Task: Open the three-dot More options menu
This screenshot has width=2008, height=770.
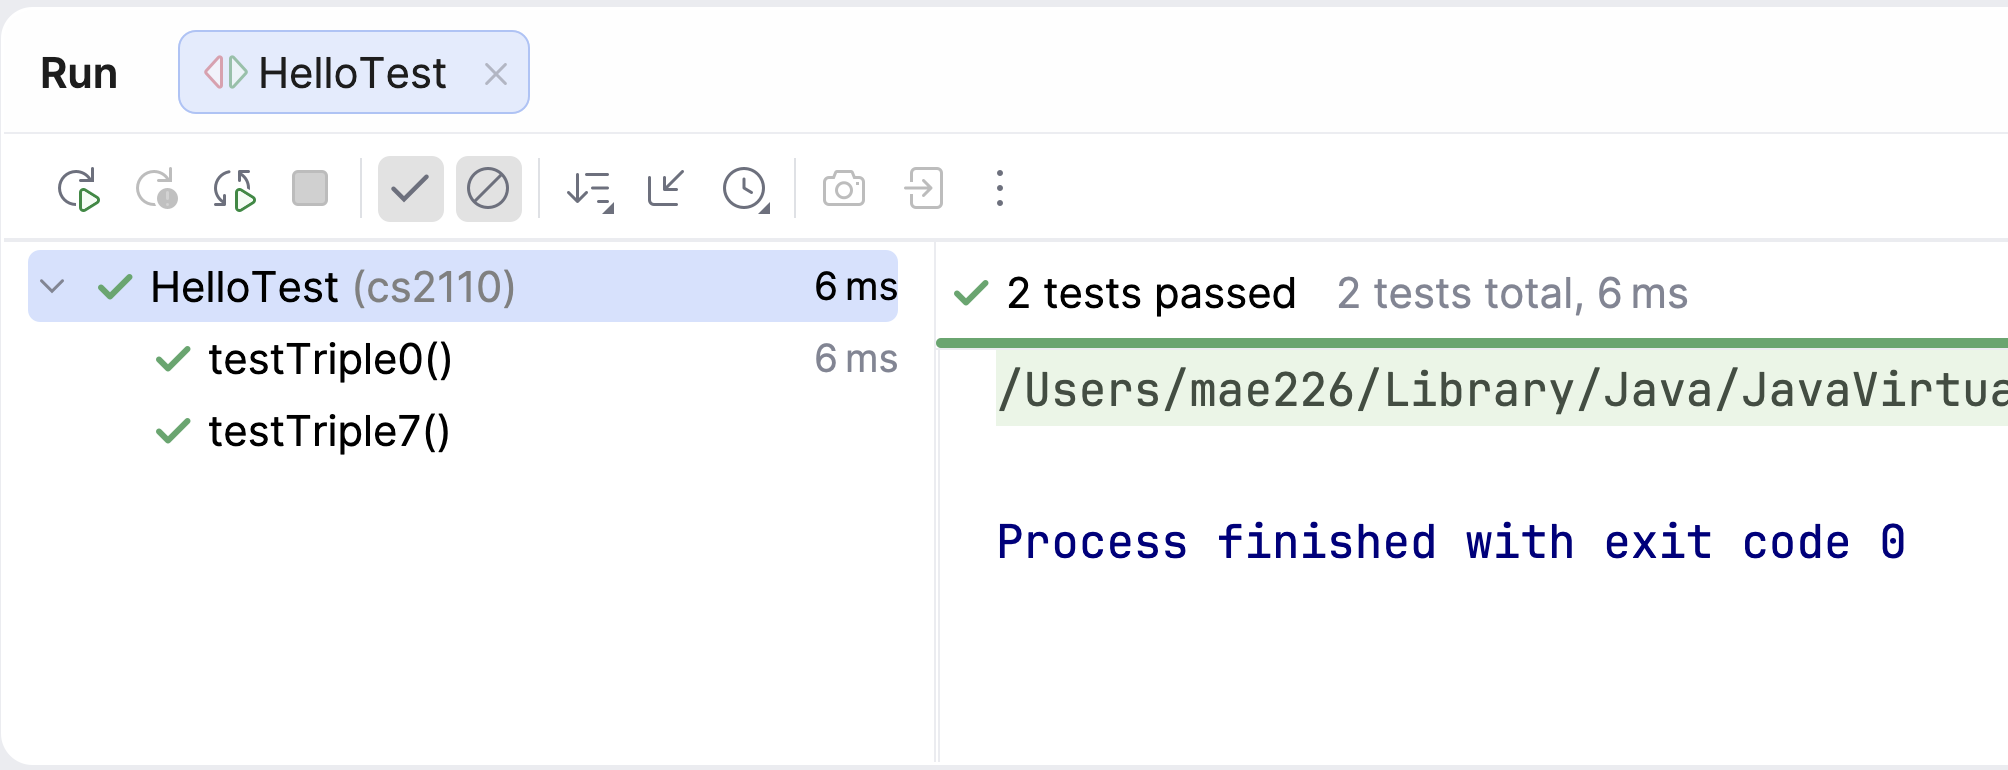Action: click(x=999, y=189)
